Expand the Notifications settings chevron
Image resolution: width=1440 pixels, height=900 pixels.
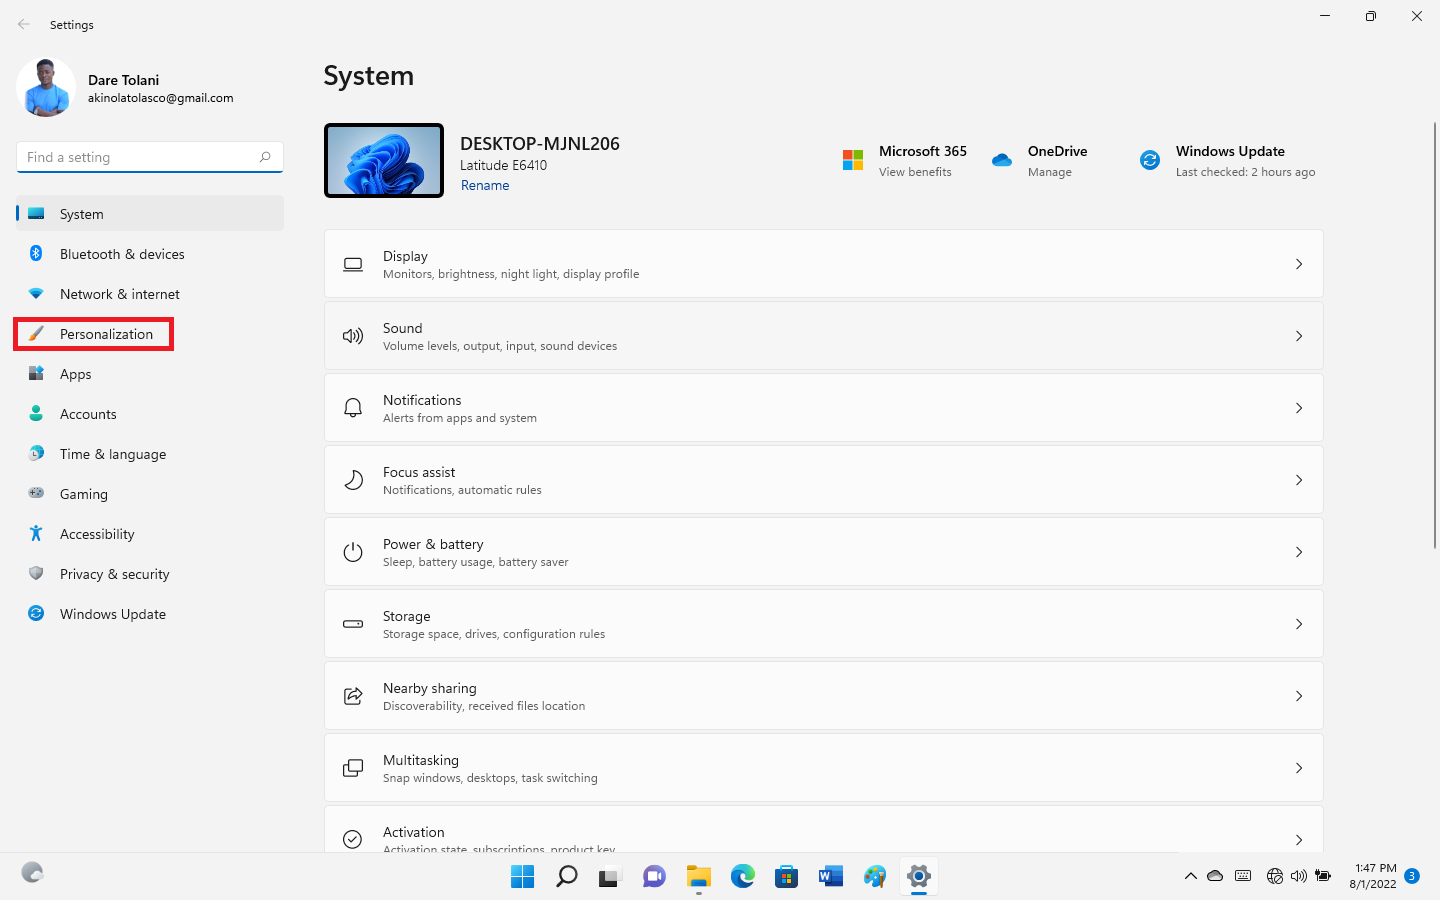click(1299, 408)
